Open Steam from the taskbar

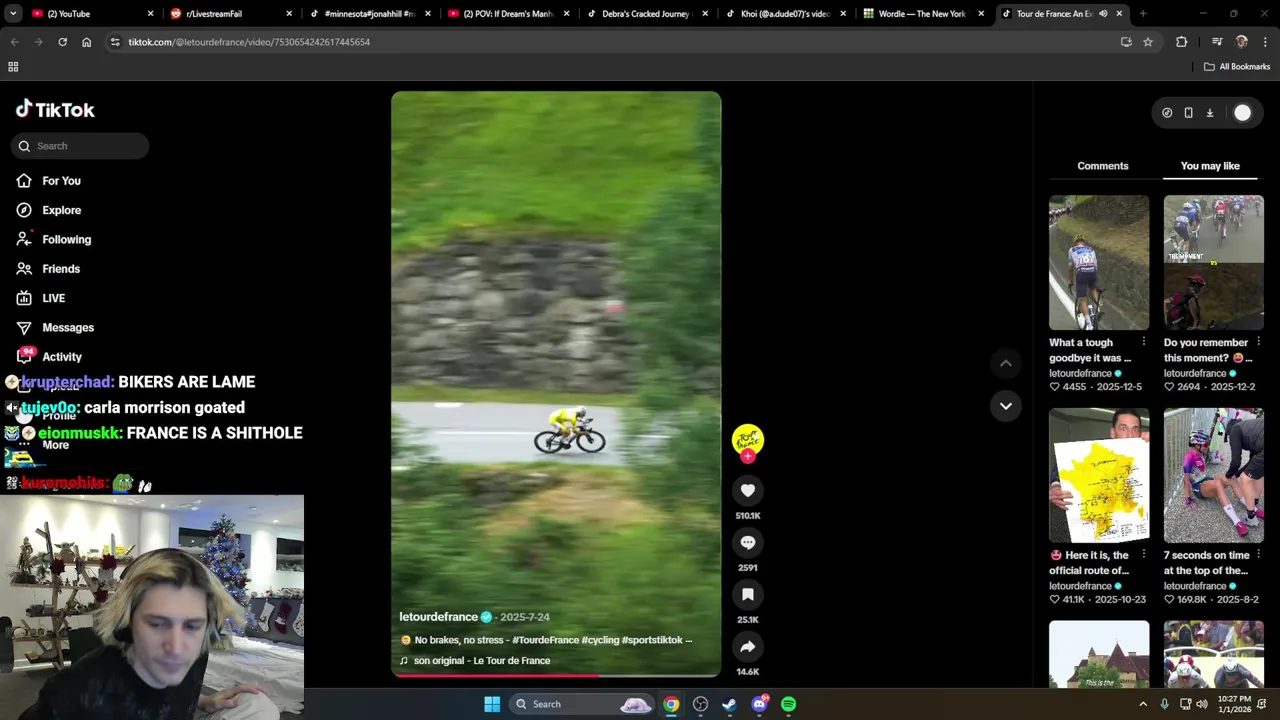tap(729, 704)
